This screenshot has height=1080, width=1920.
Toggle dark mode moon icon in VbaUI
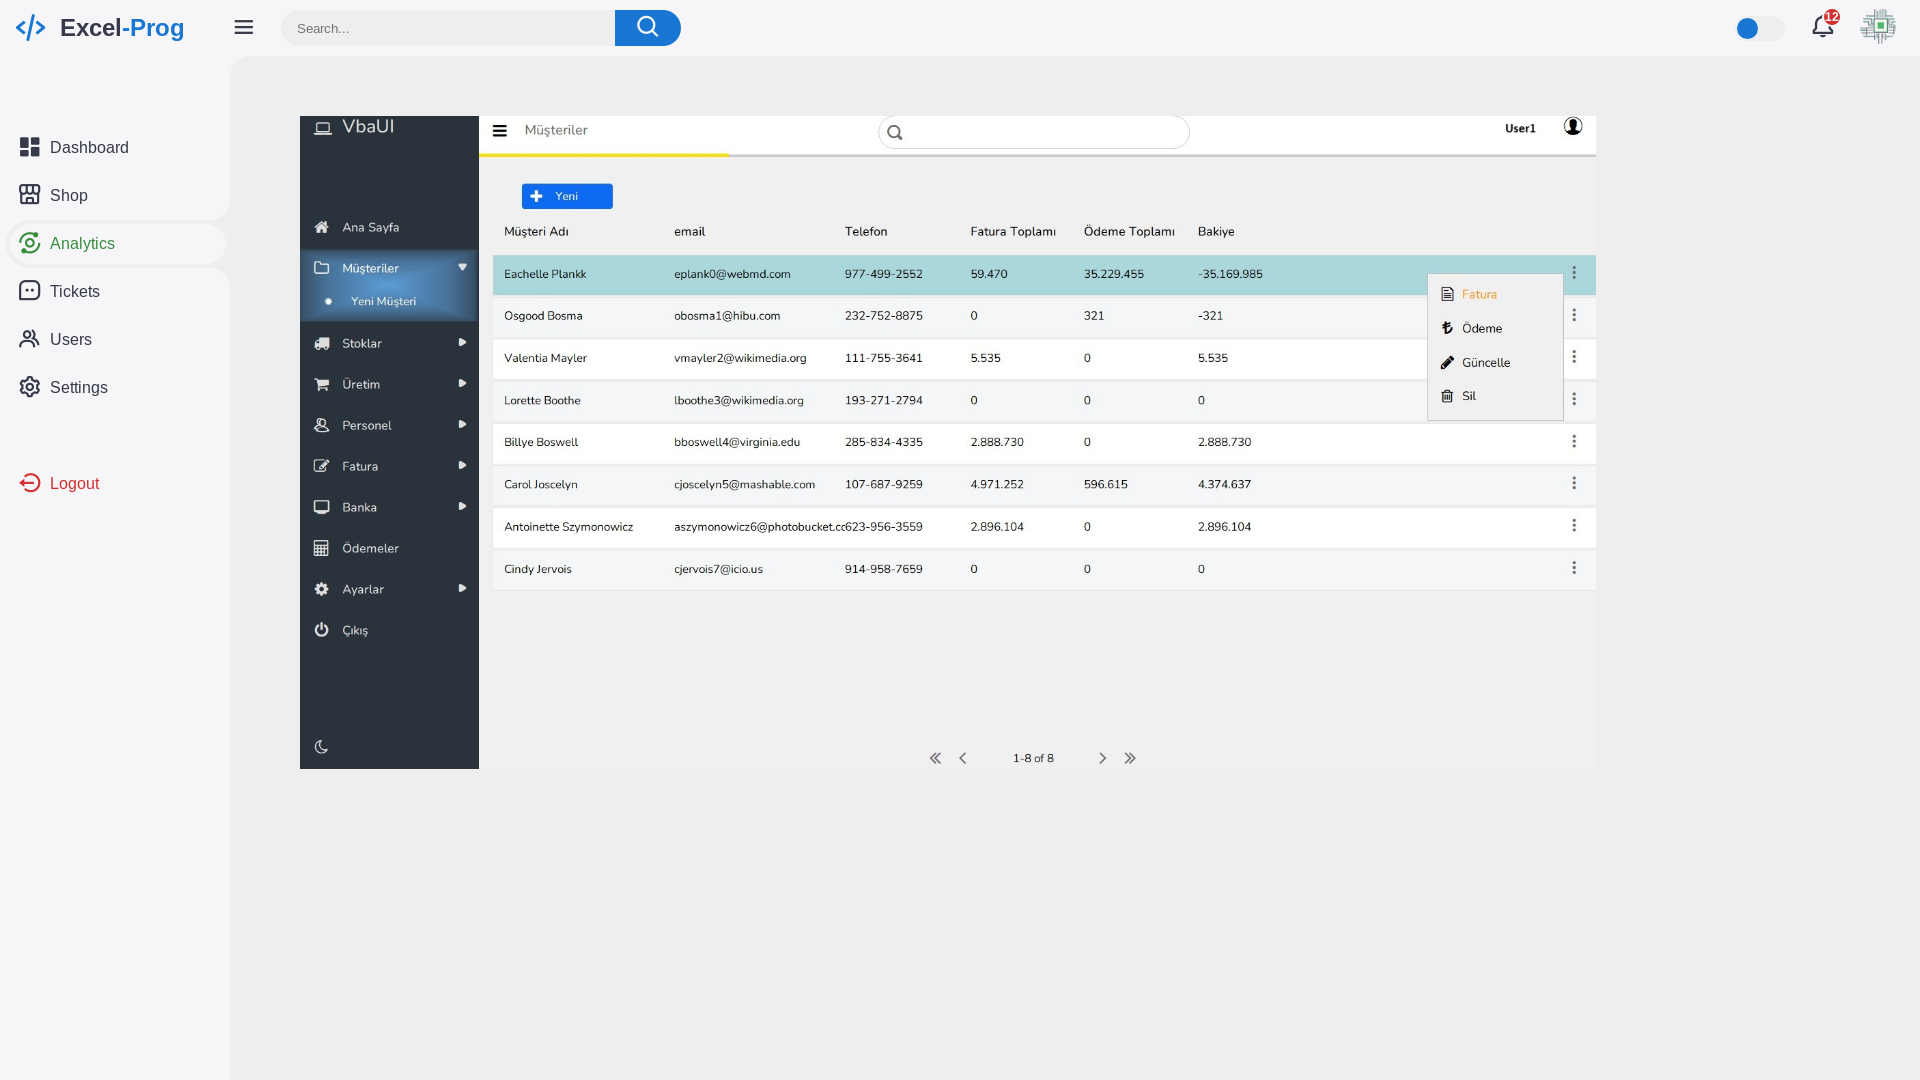pos(321,747)
